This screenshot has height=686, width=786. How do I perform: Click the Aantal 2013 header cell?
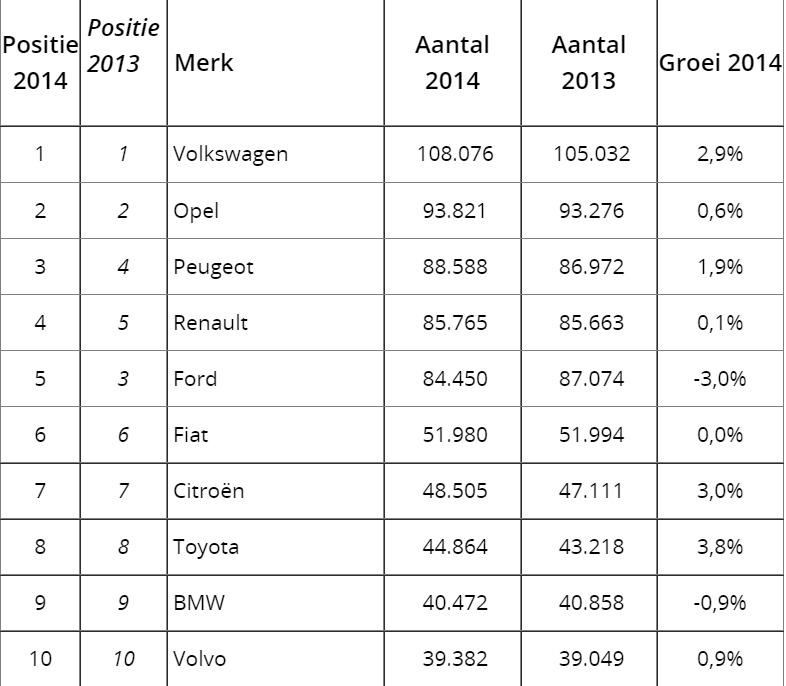[589, 63]
